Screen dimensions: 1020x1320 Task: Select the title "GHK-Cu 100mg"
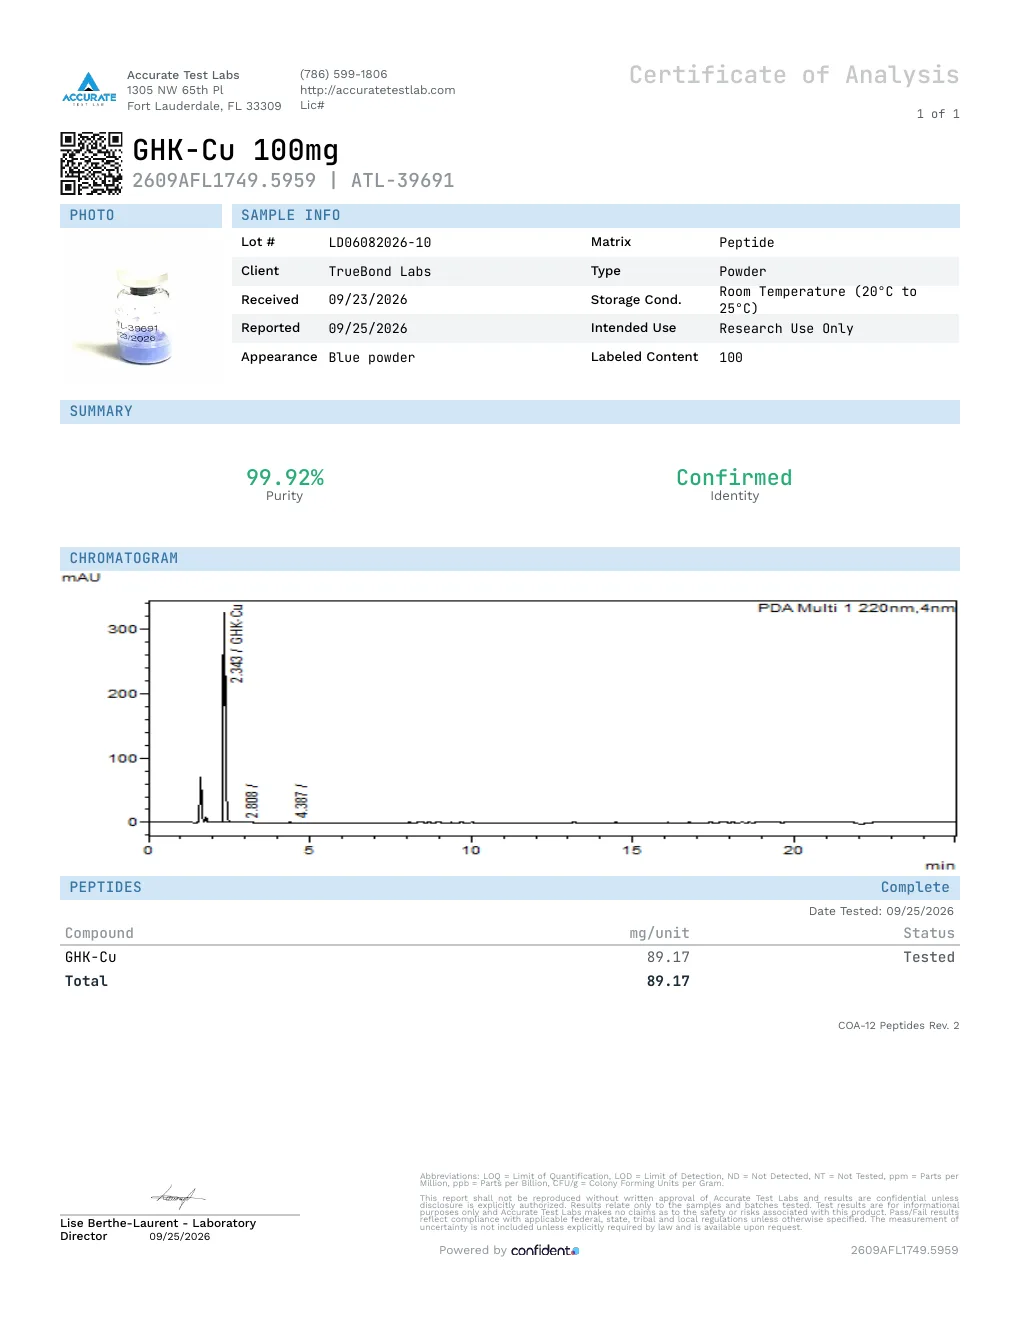pyautogui.click(x=236, y=150)
